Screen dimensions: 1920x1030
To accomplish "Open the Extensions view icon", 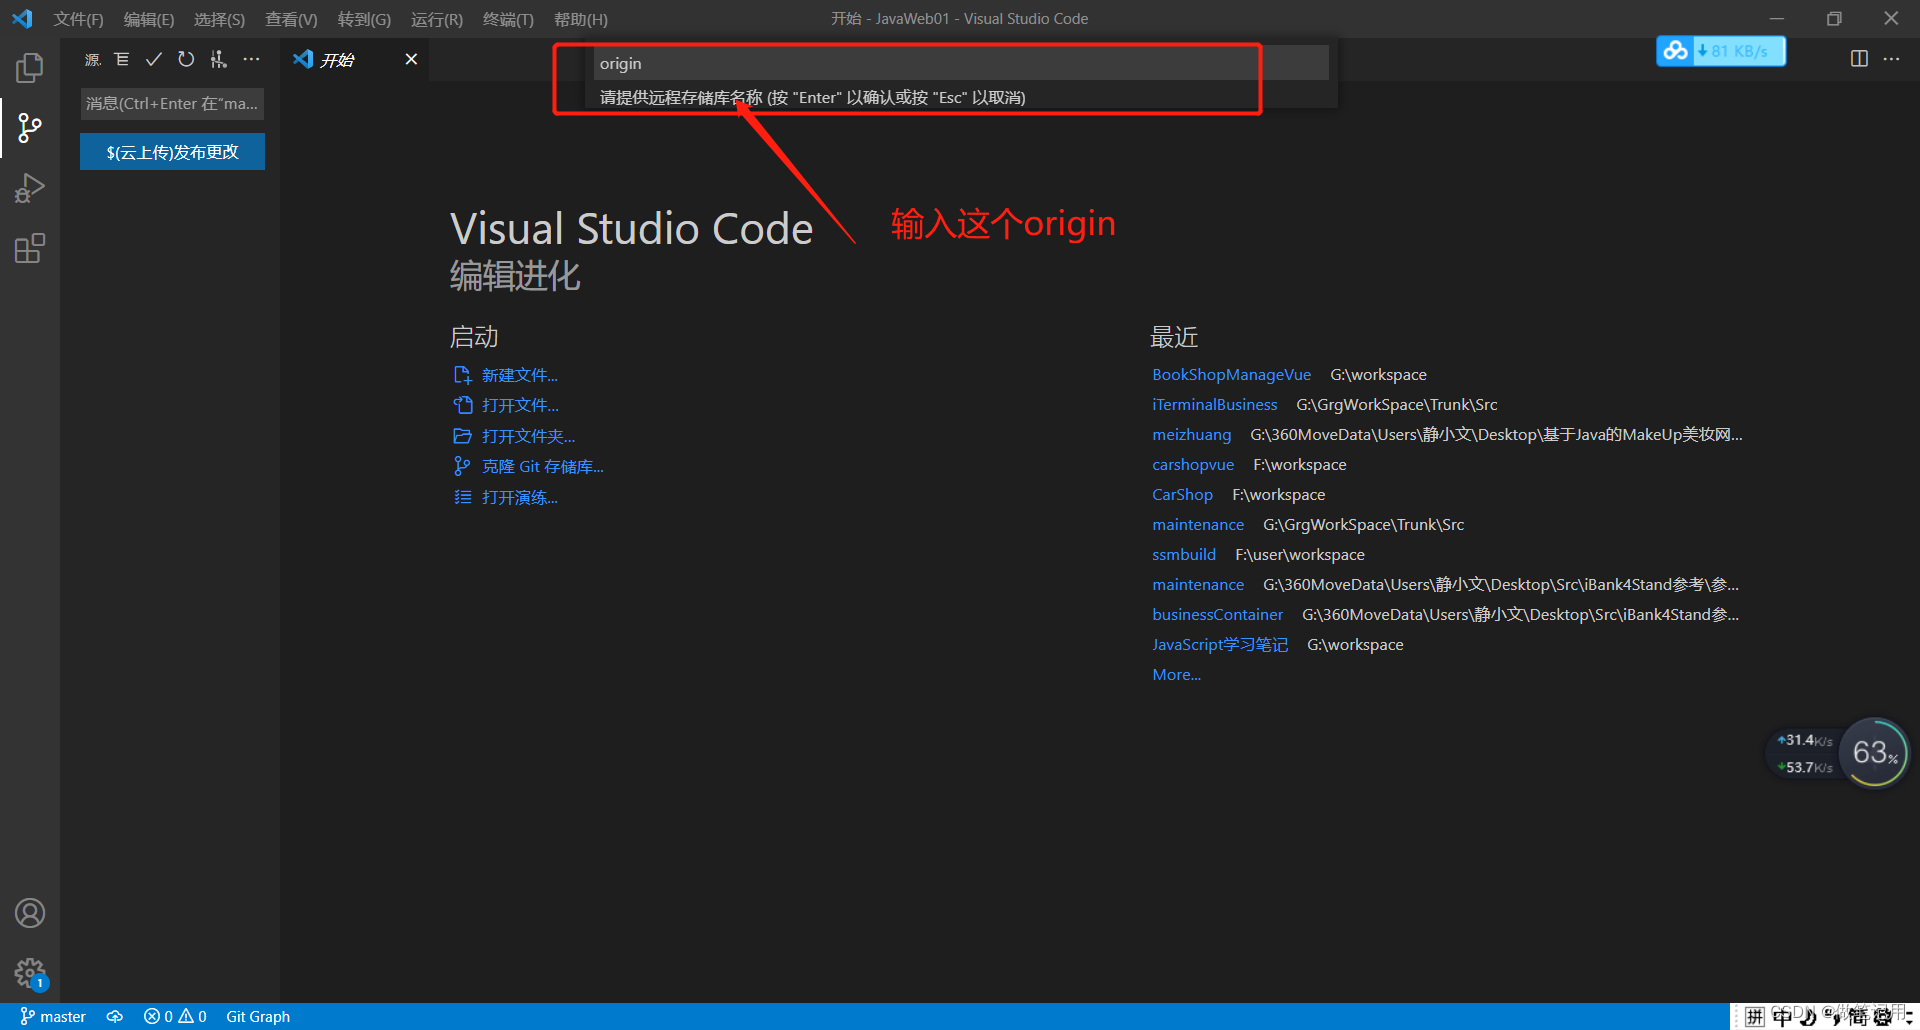I will pos(30,248).
